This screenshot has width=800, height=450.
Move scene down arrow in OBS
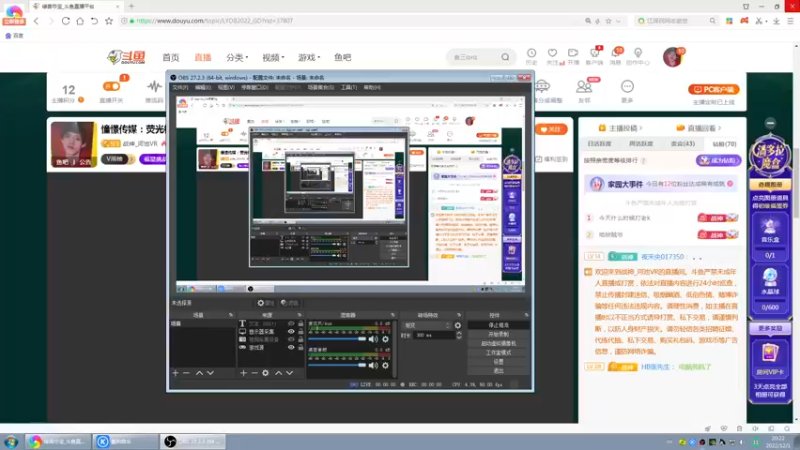coord(210,373)
